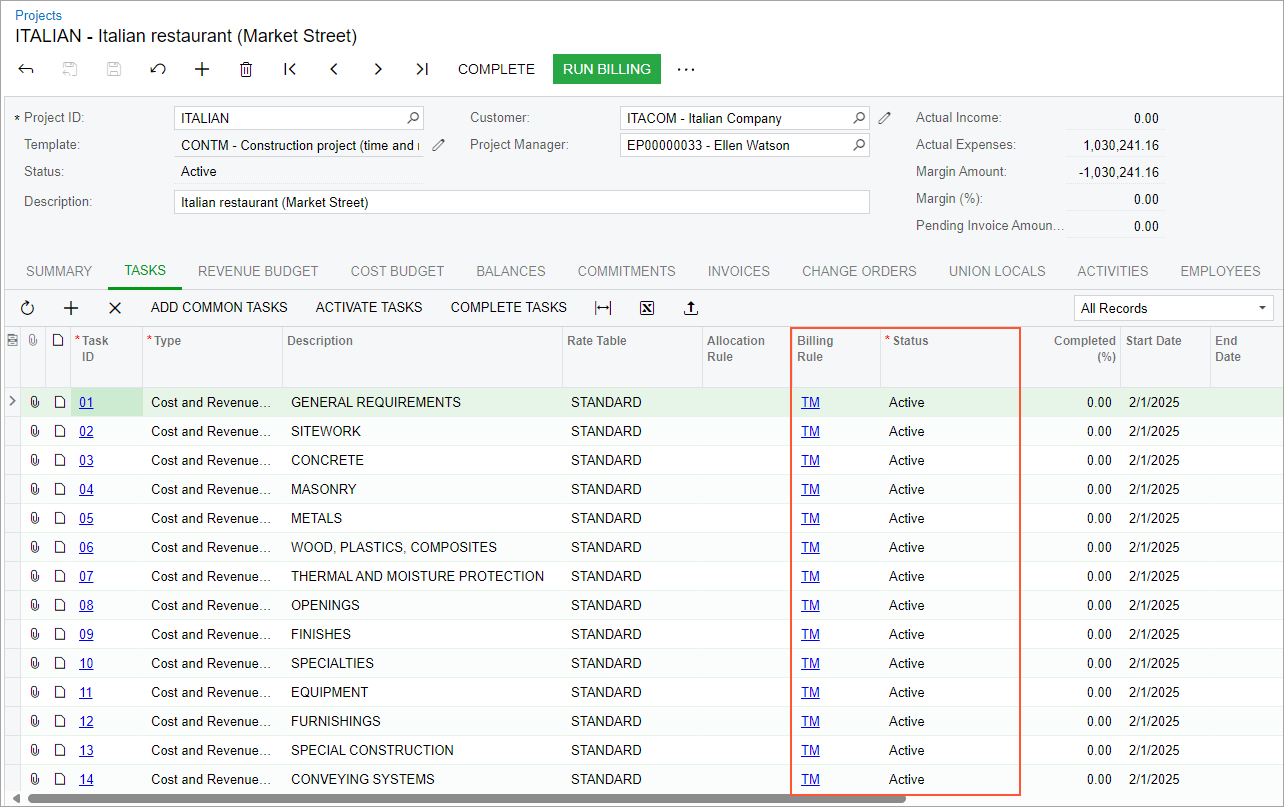Open the Project Manager lookup selector
Image resolution: width=1284 pixels, height=807 pixels.
(x=858, y=145)
